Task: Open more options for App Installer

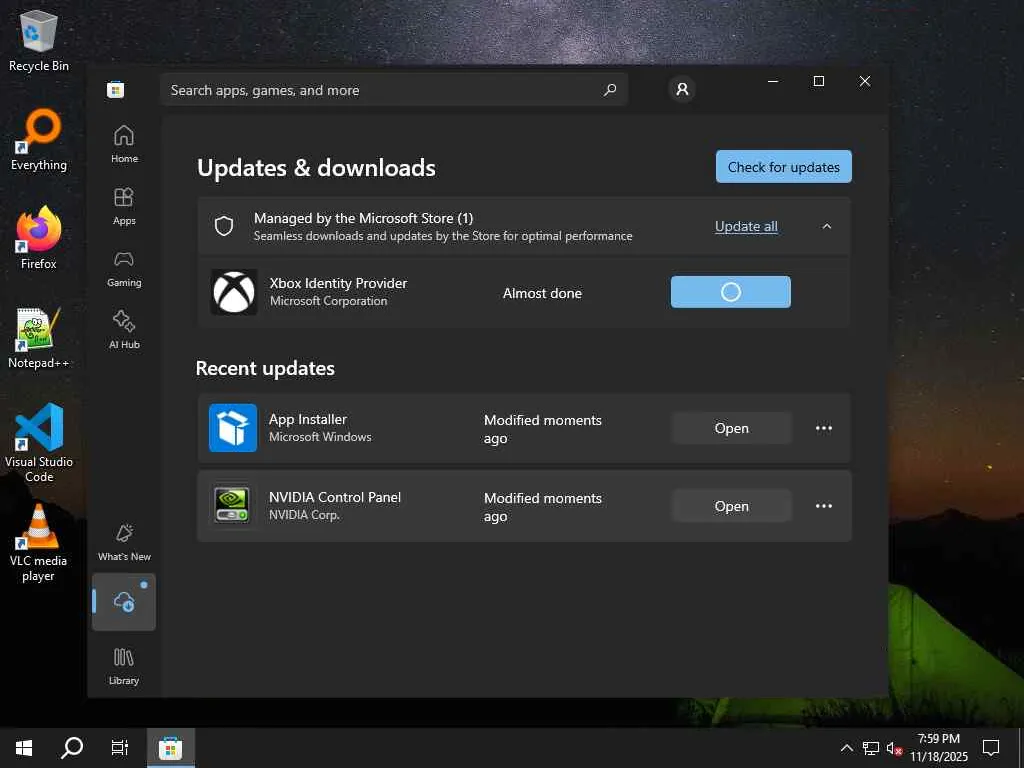Action: (x=824, y=428)
